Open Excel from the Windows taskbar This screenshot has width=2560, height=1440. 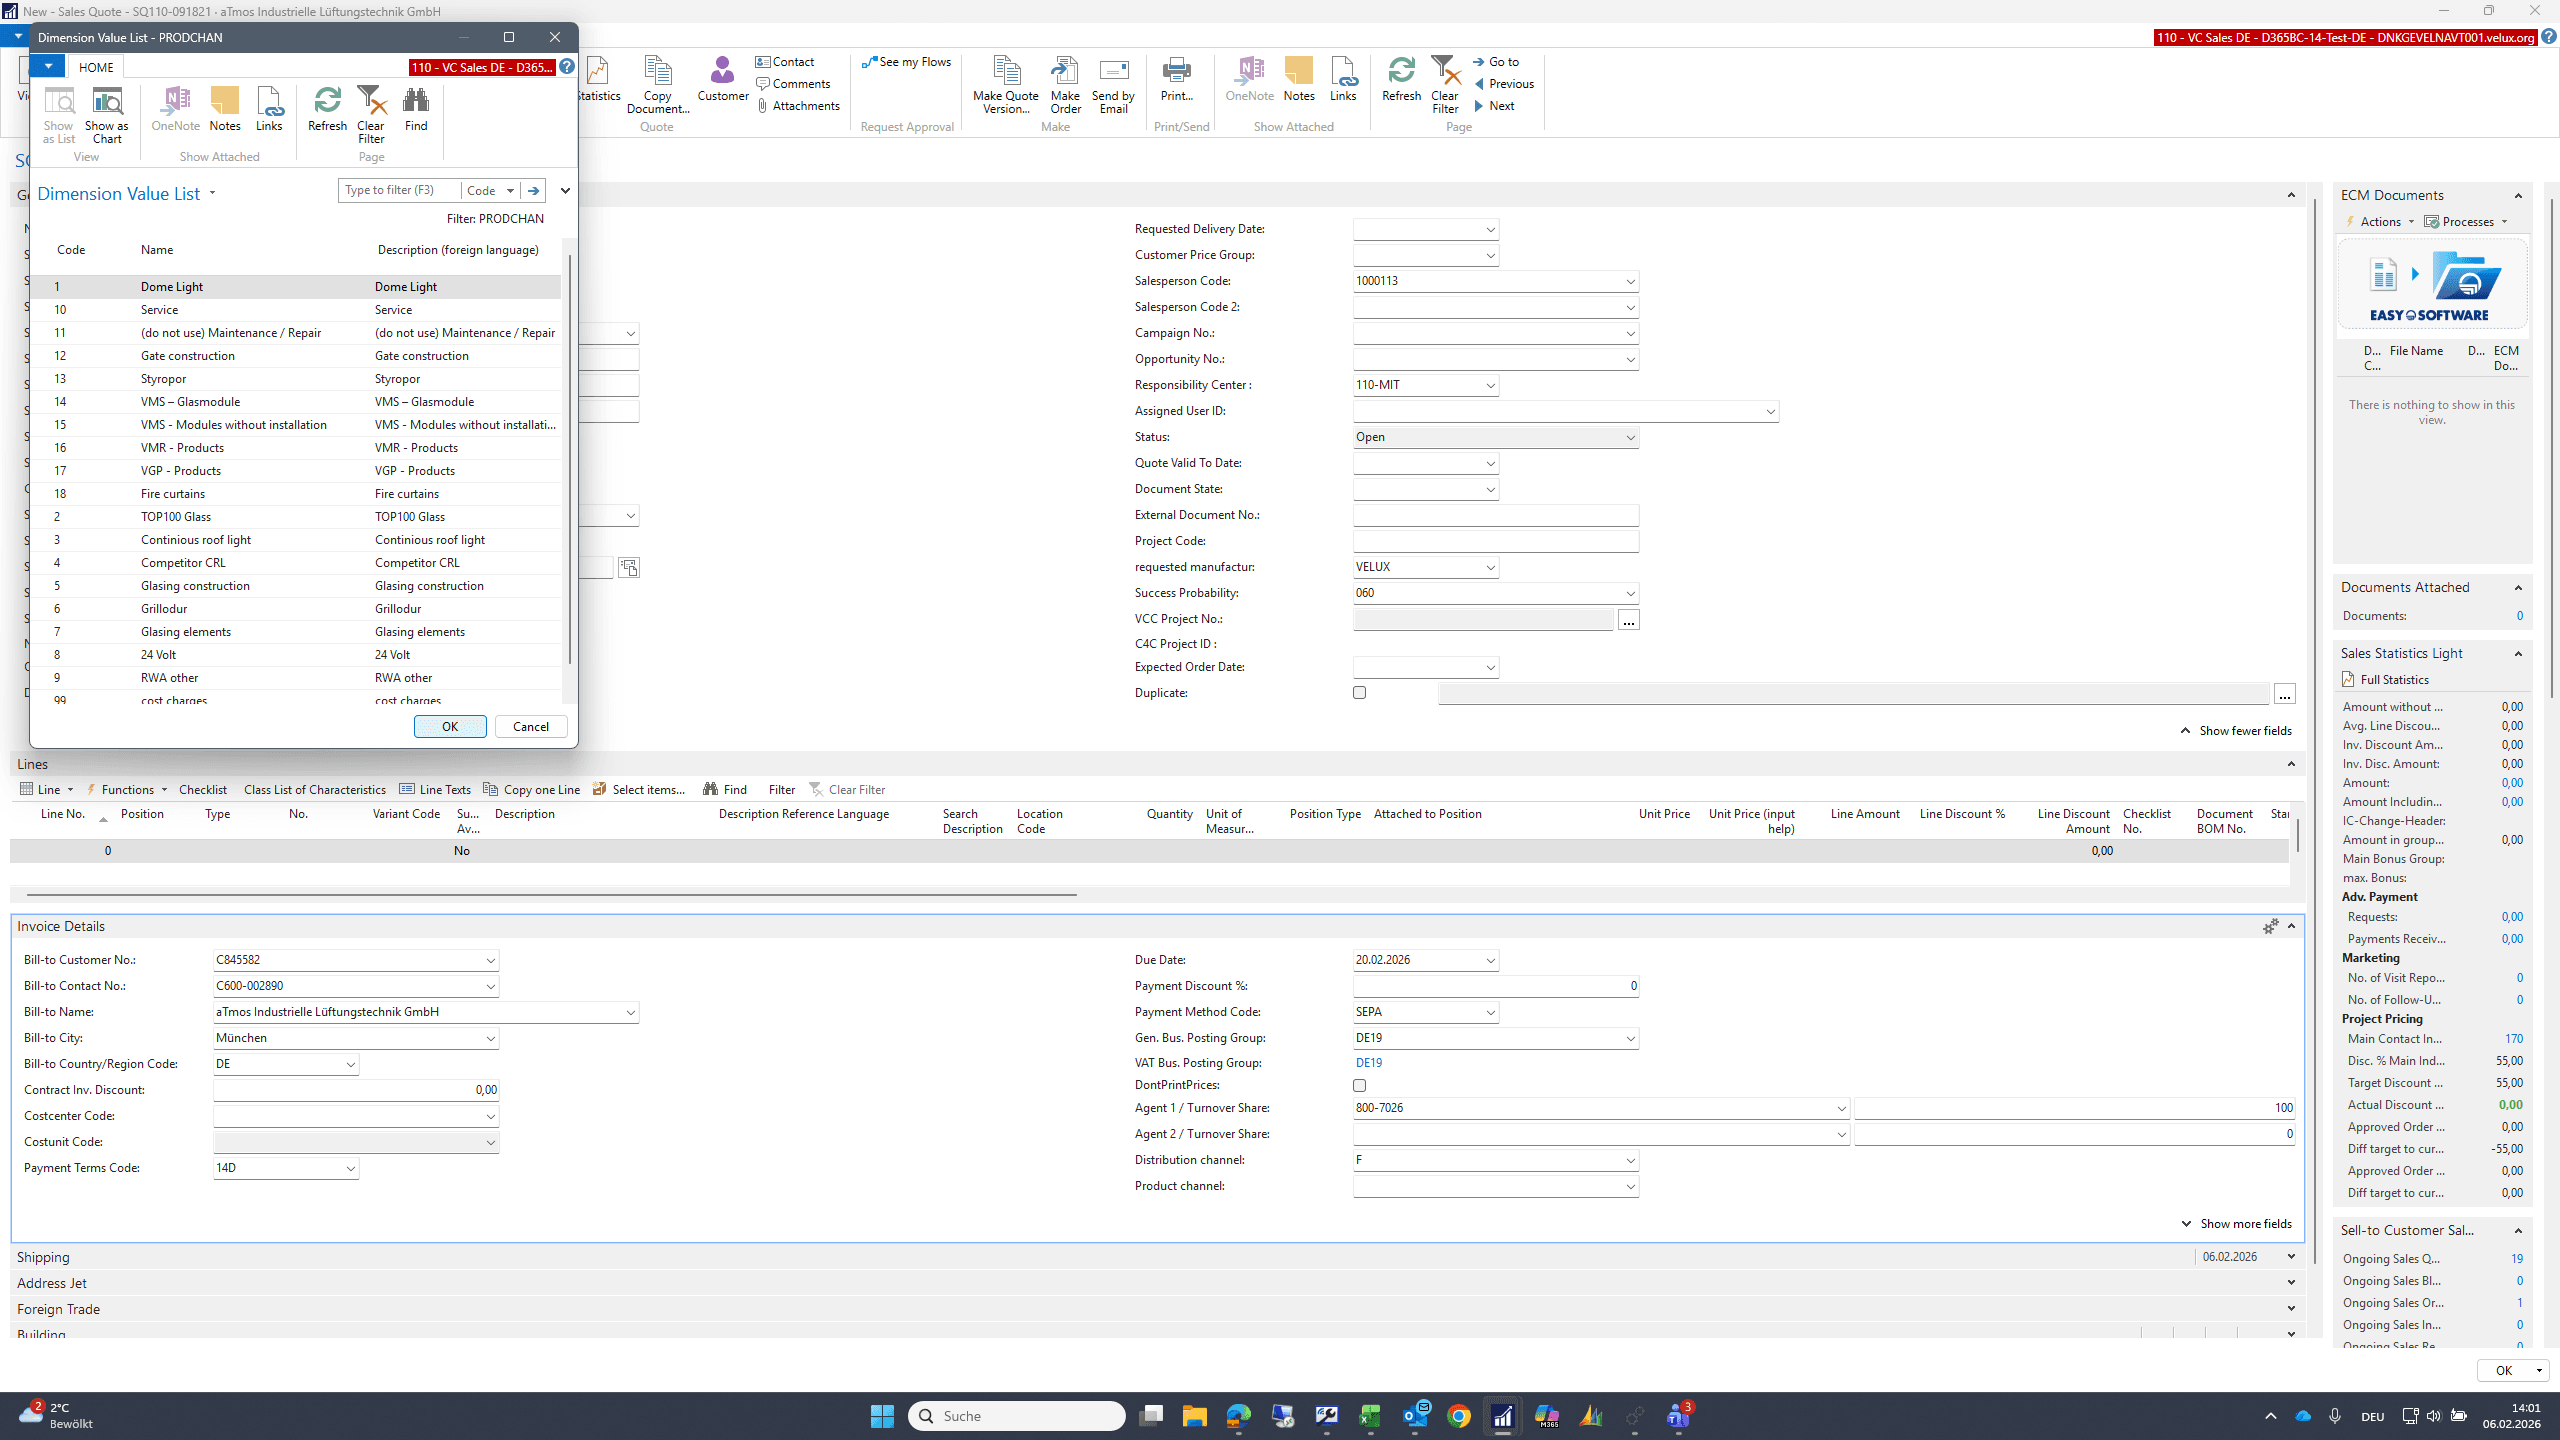pyautogui.click(x=1370, y=1416)
